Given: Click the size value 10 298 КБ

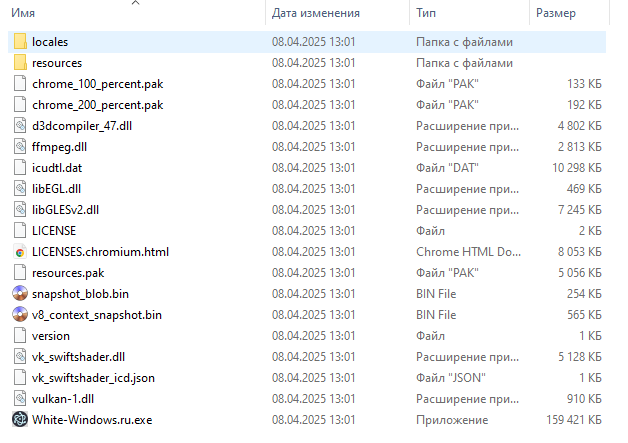Looking at the screenshot, I should click(577, 168).
